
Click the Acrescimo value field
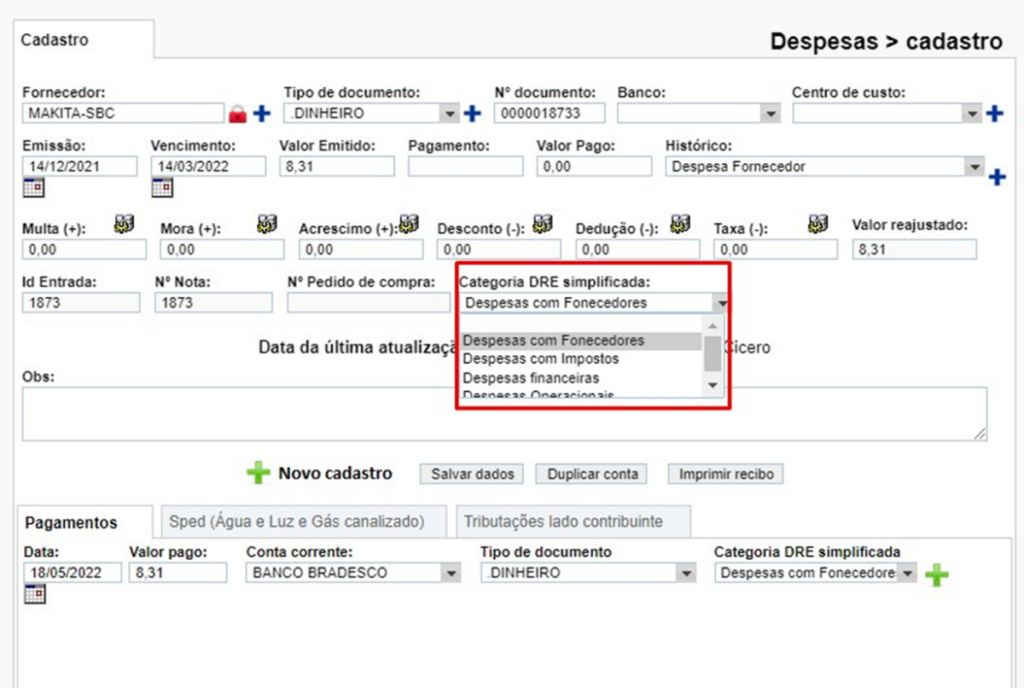361,250
